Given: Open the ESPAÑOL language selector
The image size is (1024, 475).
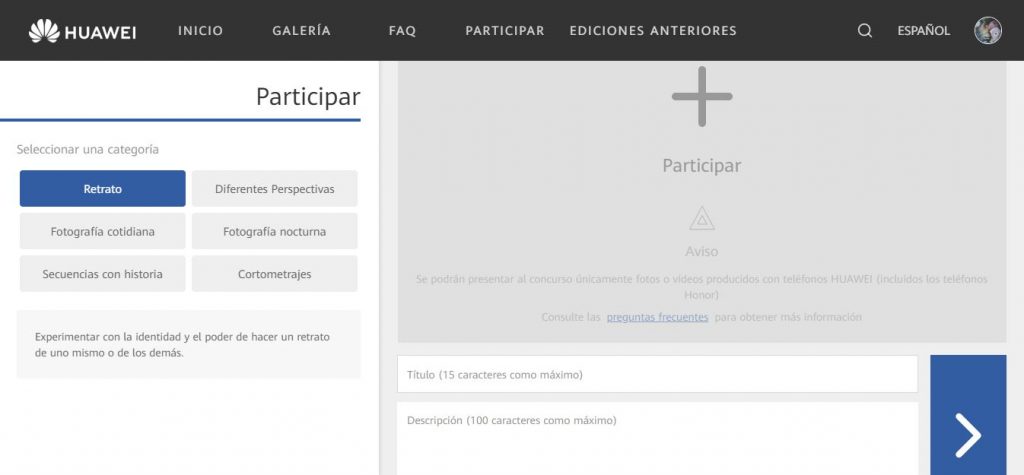Looking at the screenshot, I should pos(923,31).
